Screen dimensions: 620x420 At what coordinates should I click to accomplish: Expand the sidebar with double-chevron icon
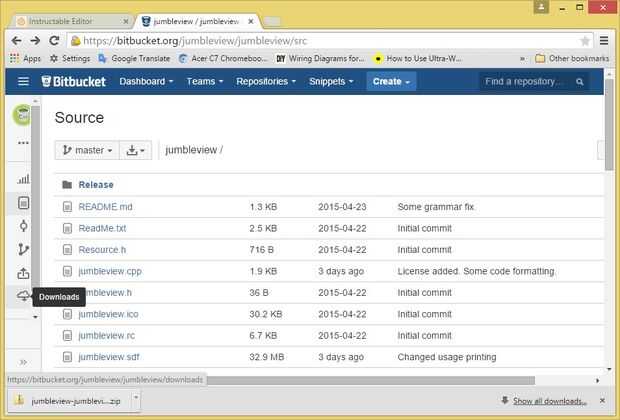coord(23,362)
